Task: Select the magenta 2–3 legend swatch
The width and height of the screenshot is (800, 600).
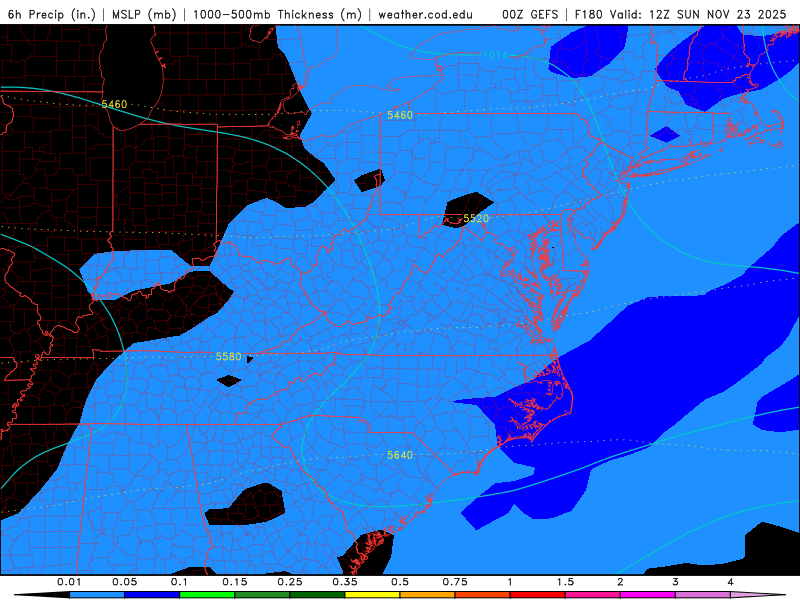Action: [648, 595]
